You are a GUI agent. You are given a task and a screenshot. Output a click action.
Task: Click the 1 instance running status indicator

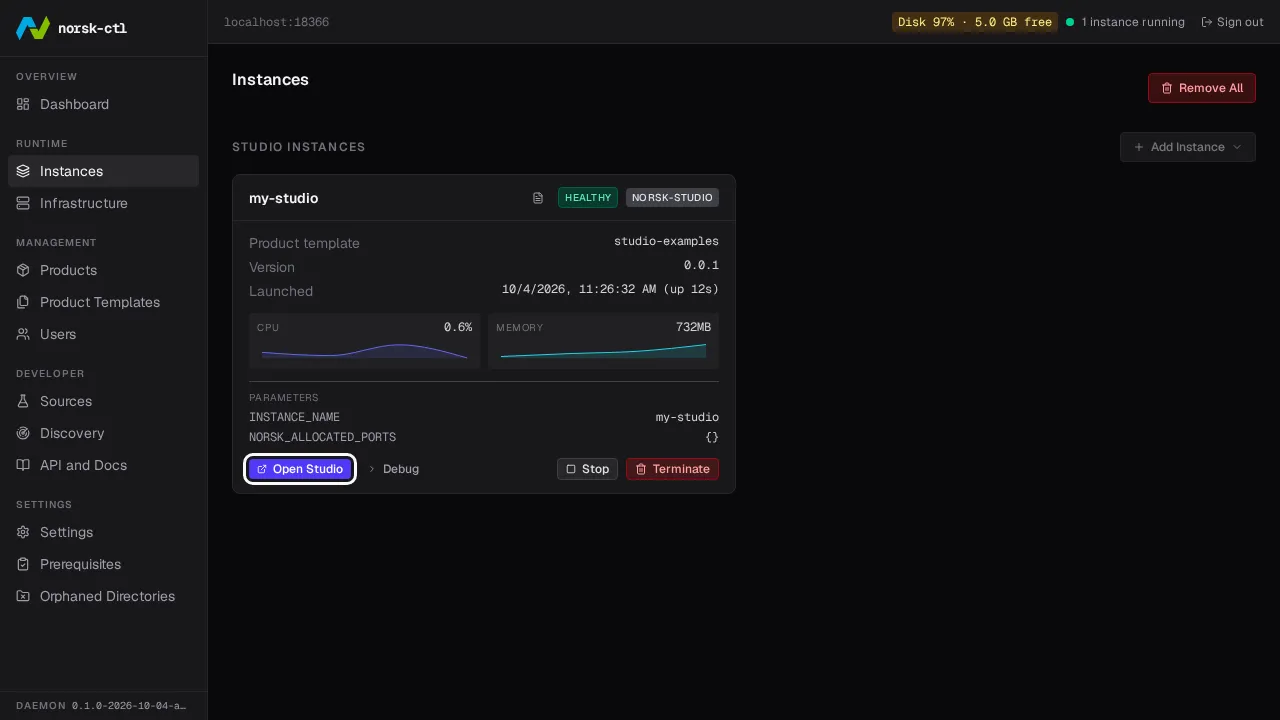(x=1125, y=22)
